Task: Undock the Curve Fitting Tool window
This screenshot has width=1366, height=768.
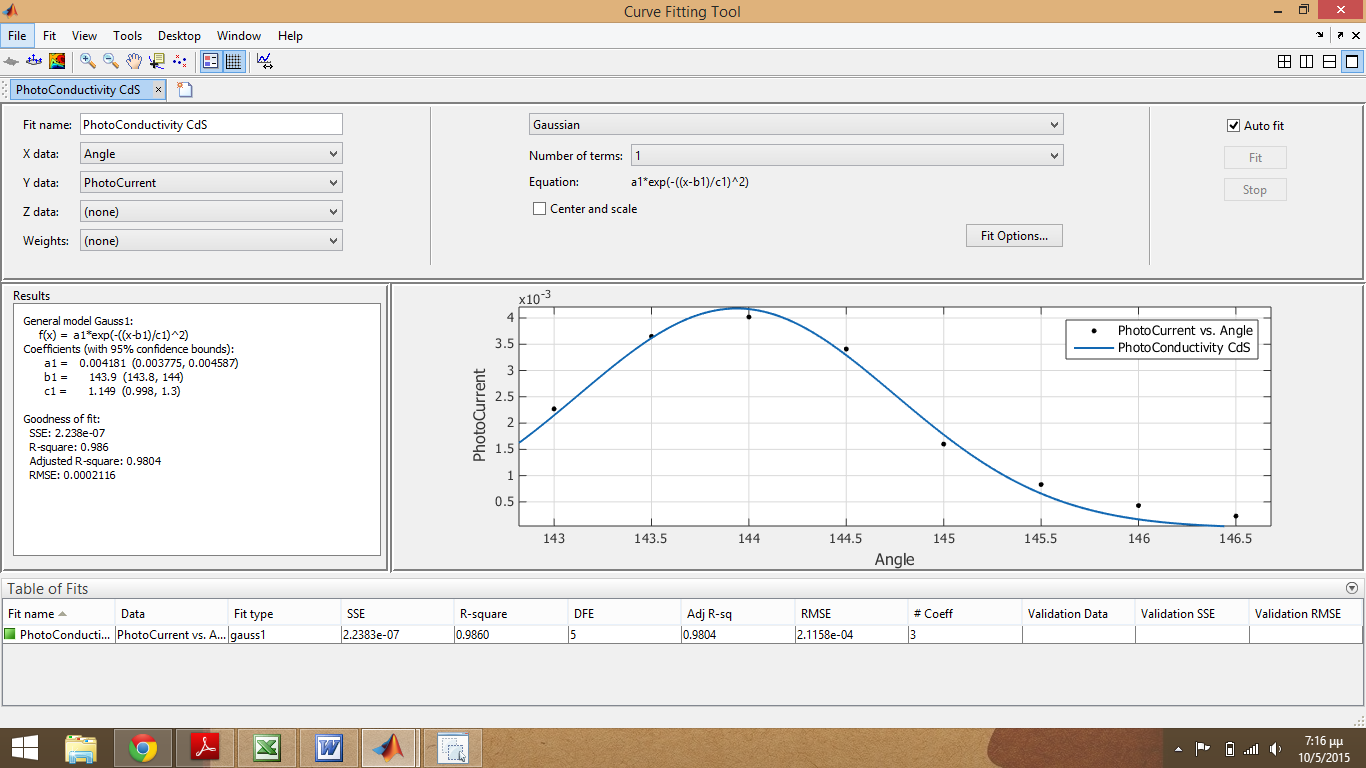Action: 1340,35
